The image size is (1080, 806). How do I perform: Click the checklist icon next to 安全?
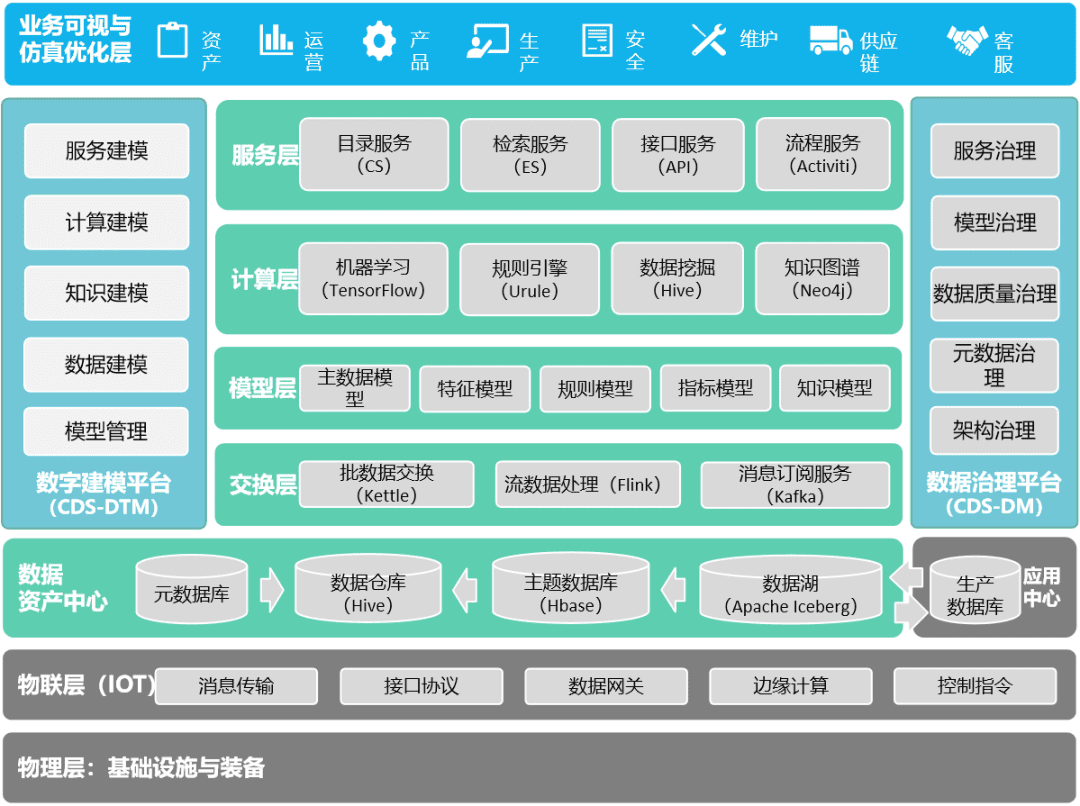(x=597, y=41)
